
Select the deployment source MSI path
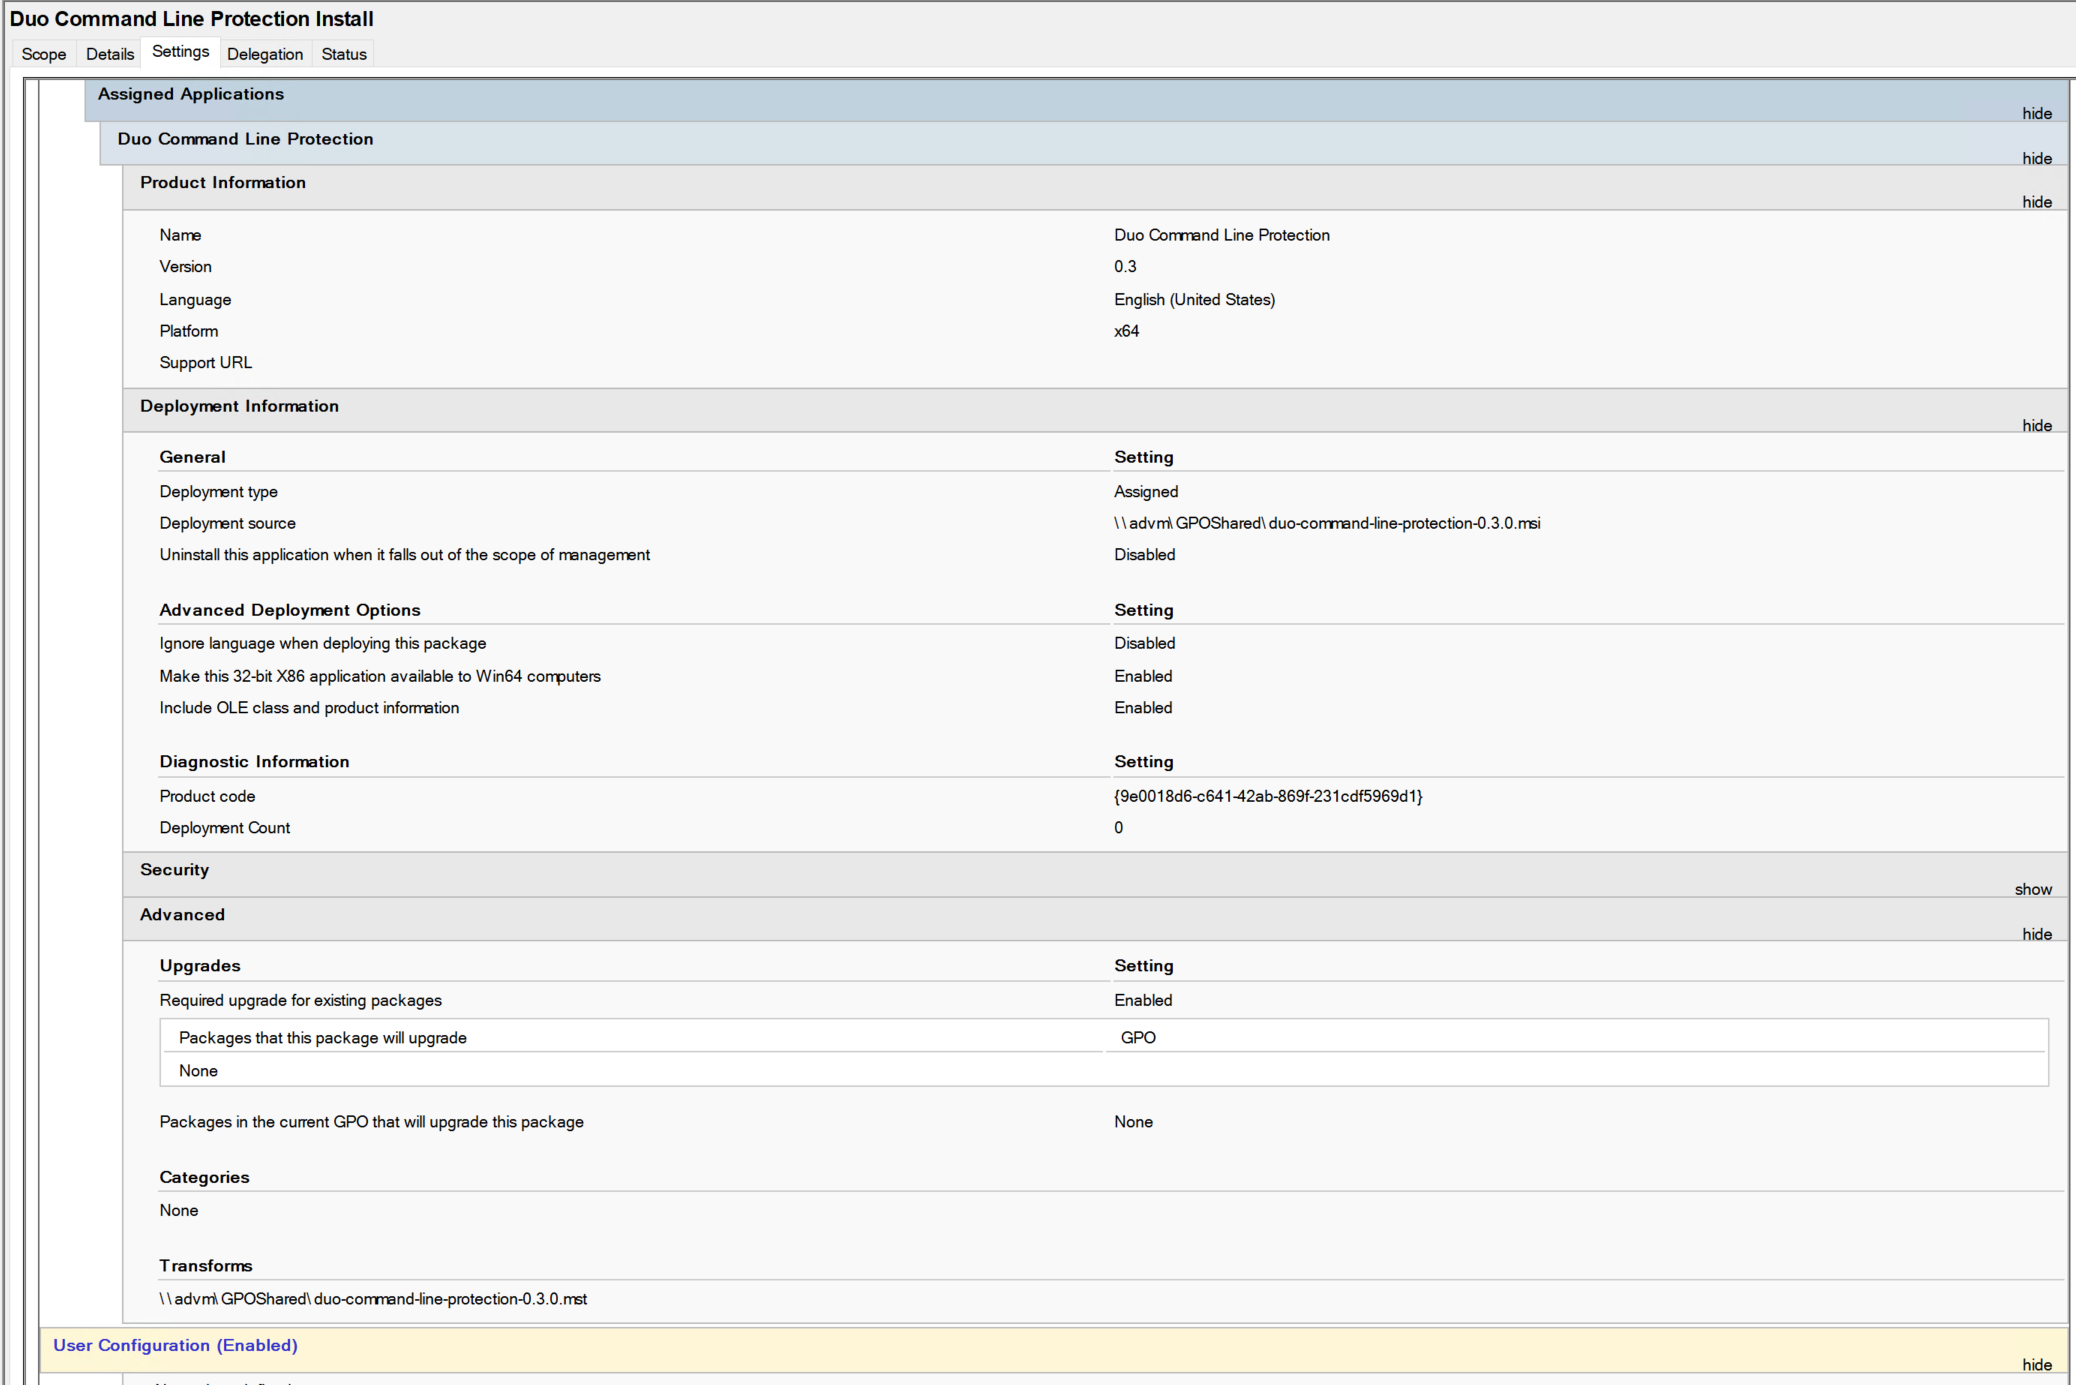(x=1327, y=523)
